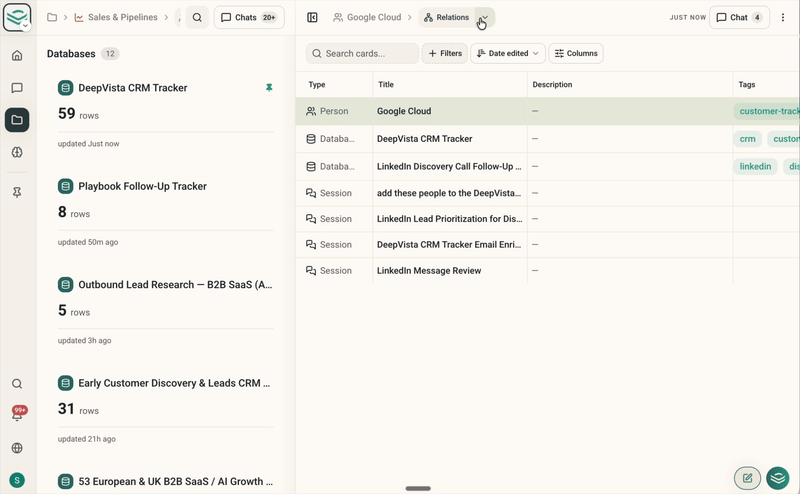Expand the Relations view dropdown arrow
This screenshot has height=494, width=800.
point(484,17)
